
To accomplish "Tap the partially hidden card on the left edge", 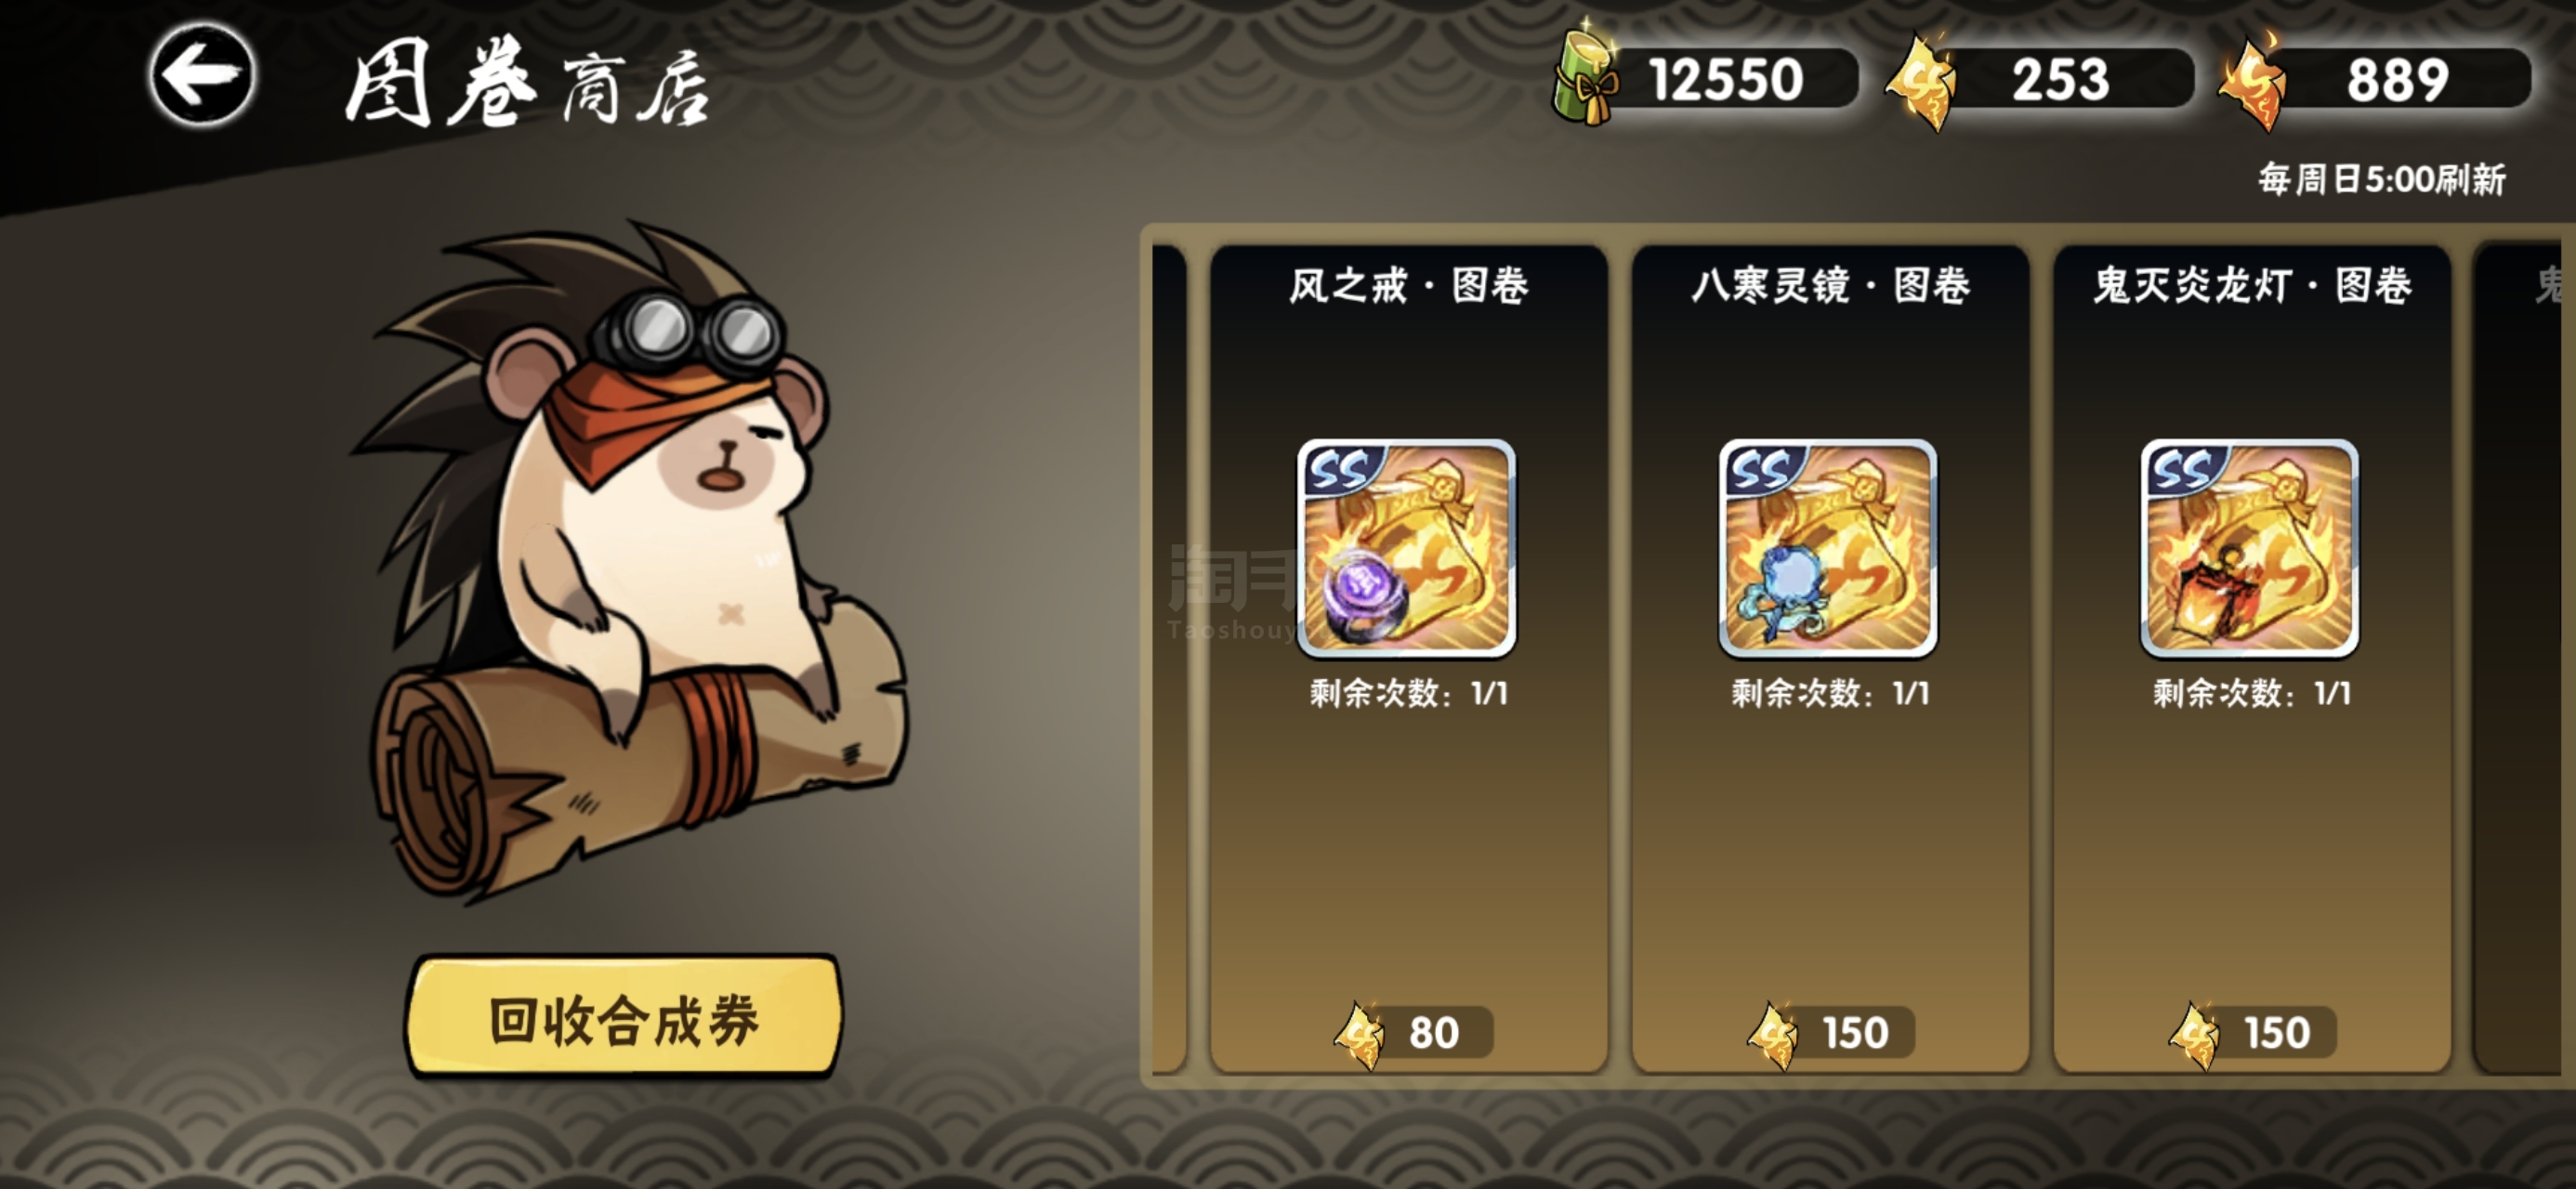I will pyautogui.click(x=1169, y=660).
